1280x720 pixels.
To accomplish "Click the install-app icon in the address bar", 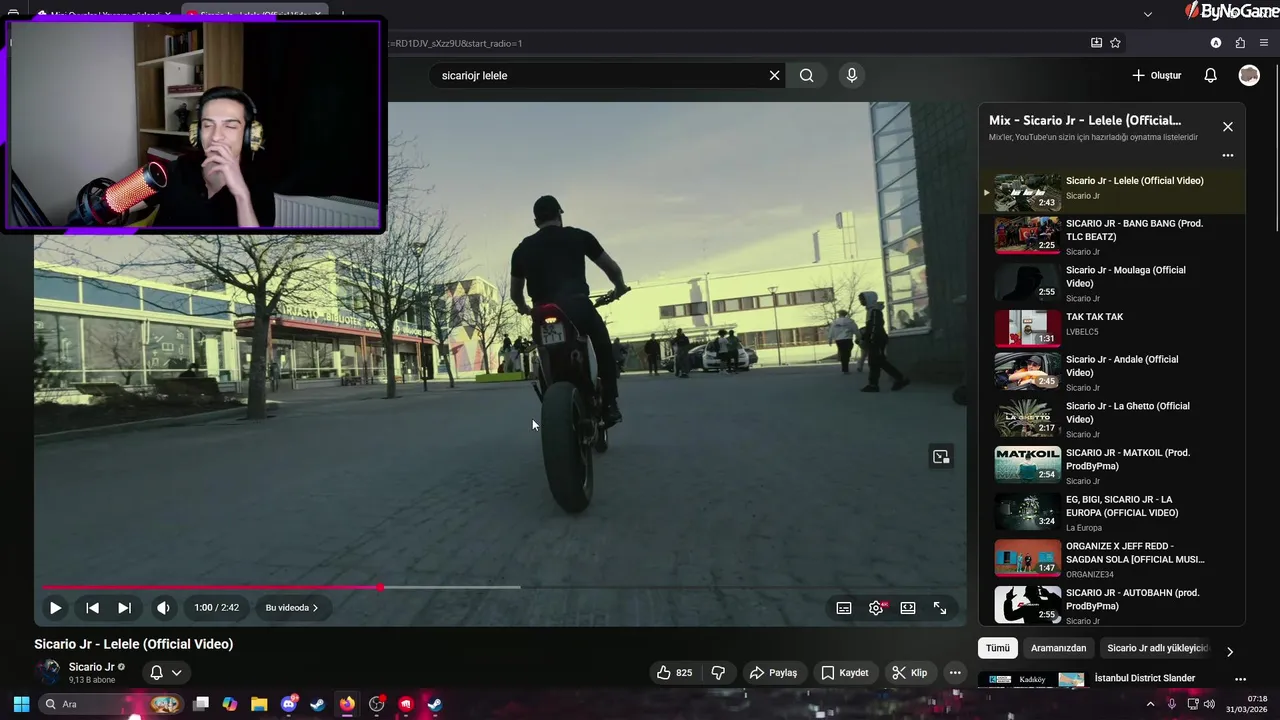I will (1096, 43).
